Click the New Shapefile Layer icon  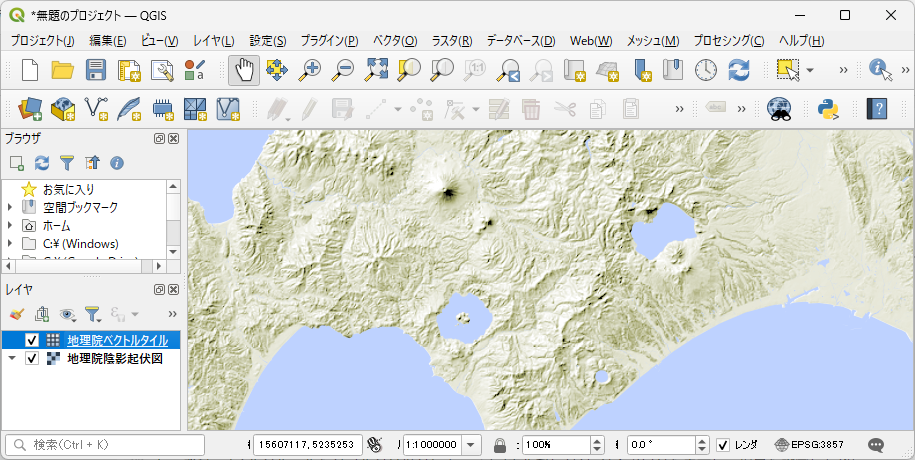coord(96,109)
